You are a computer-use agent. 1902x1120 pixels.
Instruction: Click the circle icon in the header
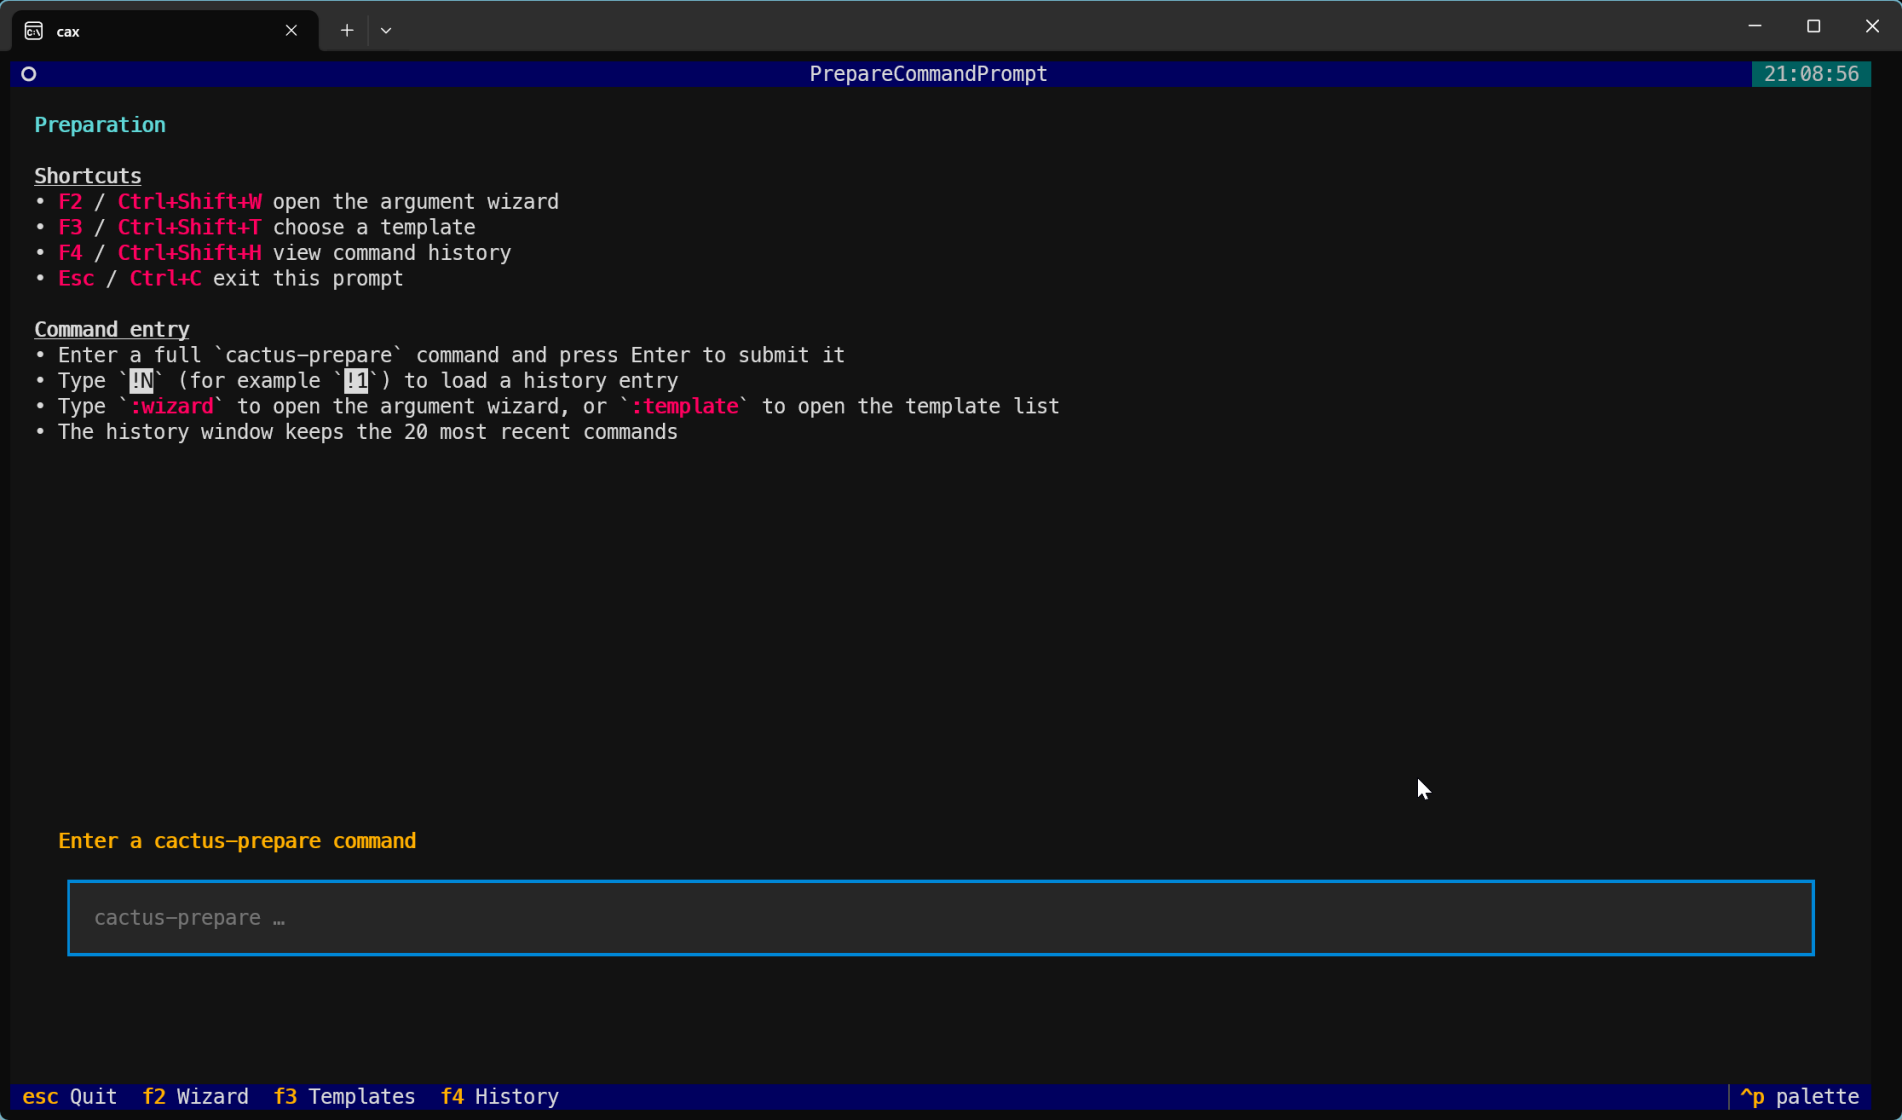[x=29, y=74]
